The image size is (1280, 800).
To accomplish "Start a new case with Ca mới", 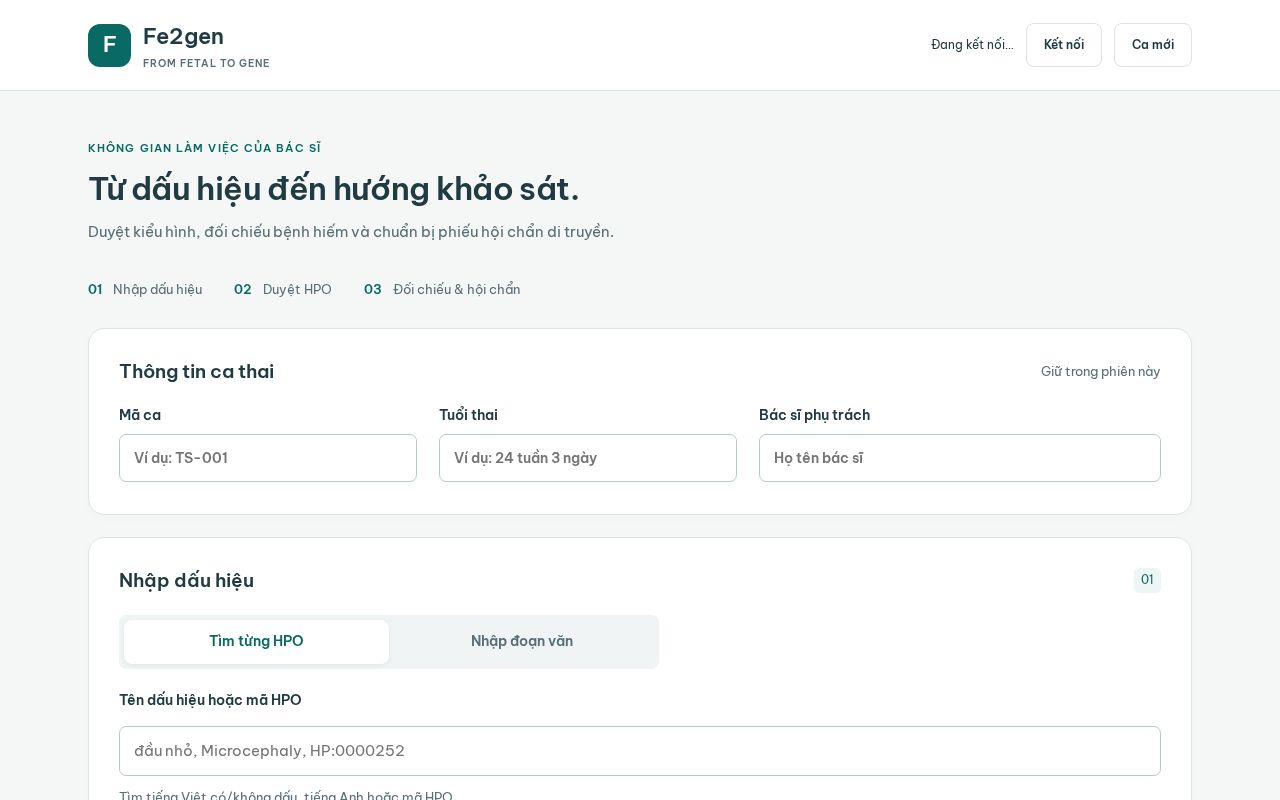I will pyautogui.click(x=1153, y=45).
